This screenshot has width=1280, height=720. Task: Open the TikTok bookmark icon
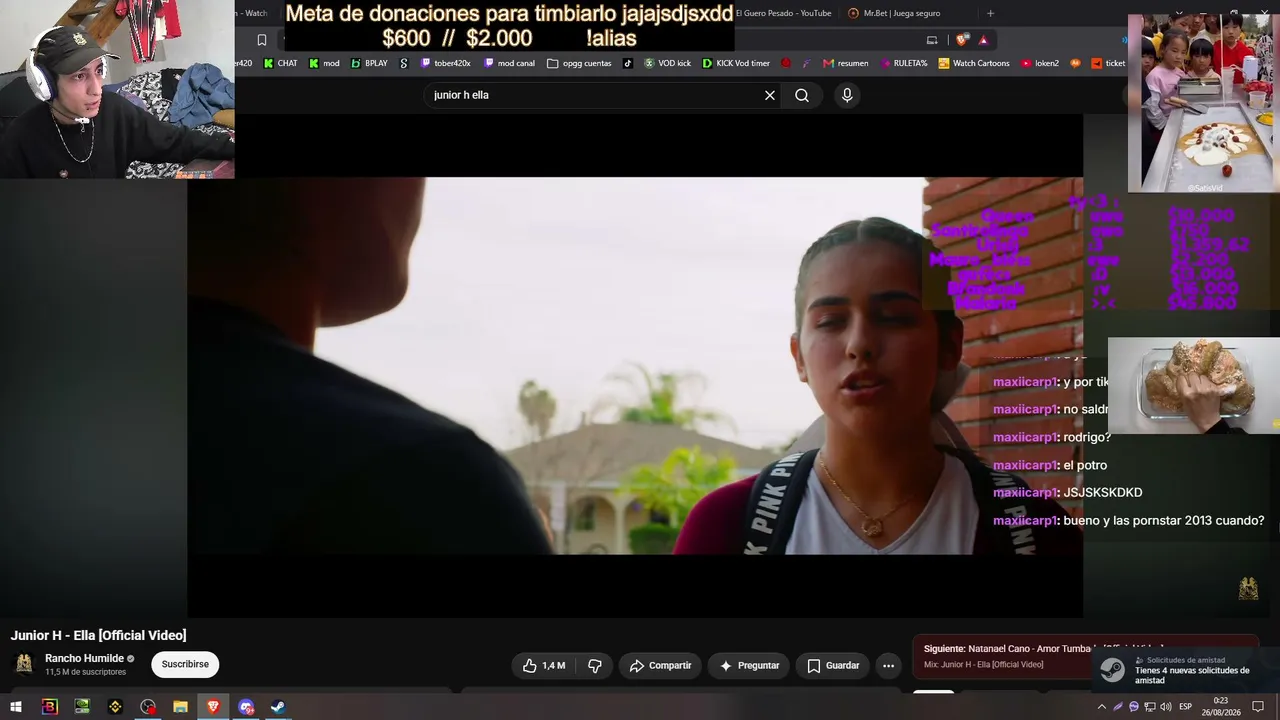[628, 63]
